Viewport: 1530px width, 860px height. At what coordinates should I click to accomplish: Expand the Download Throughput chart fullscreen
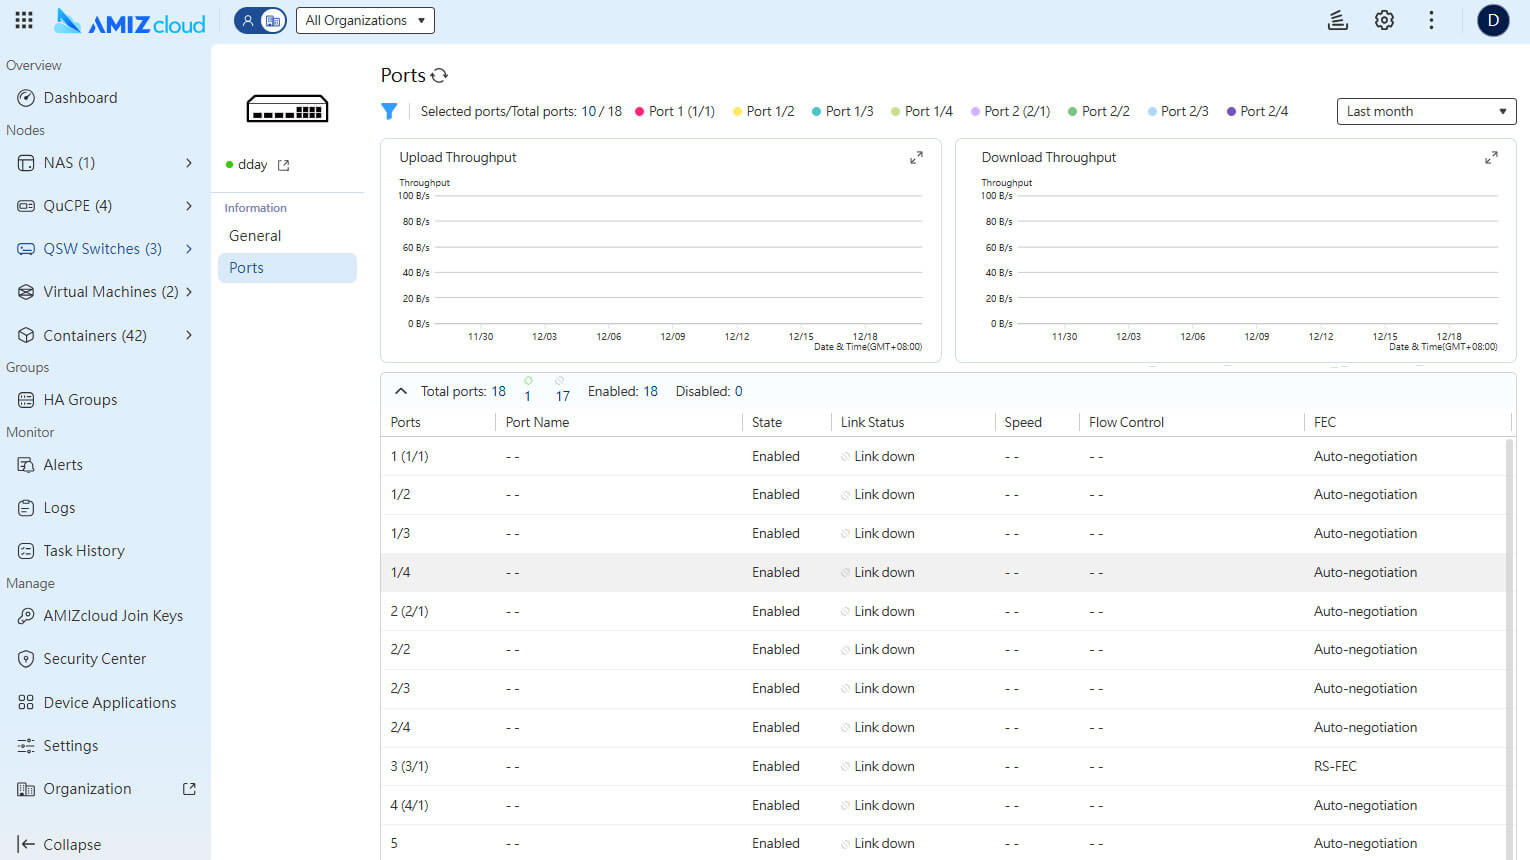click(x=1491, y=158)
